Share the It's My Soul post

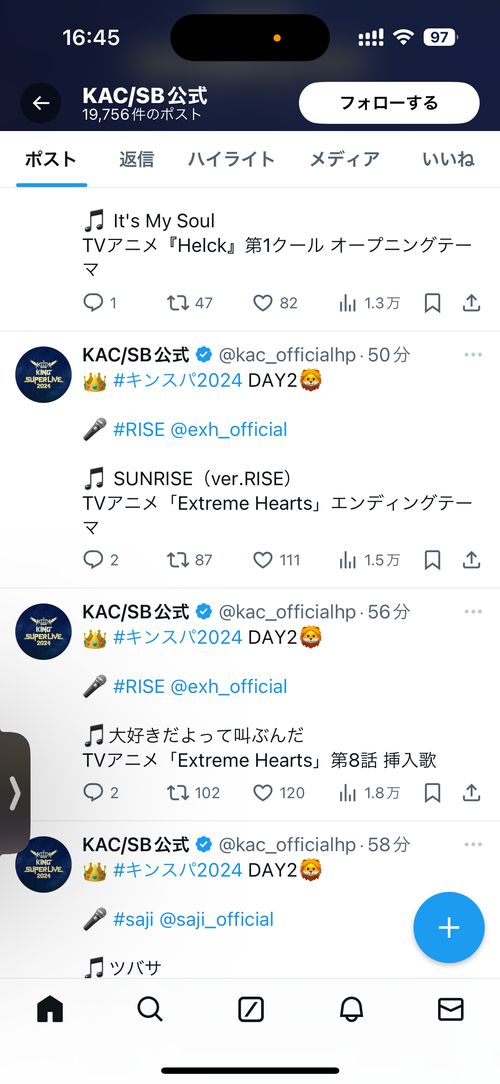(471, 303)
